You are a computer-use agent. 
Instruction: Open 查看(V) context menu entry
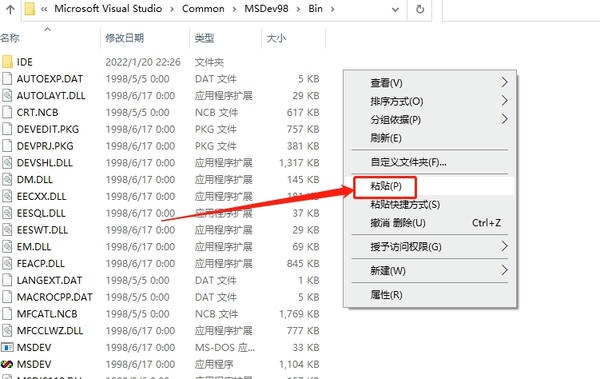point(430,83)
